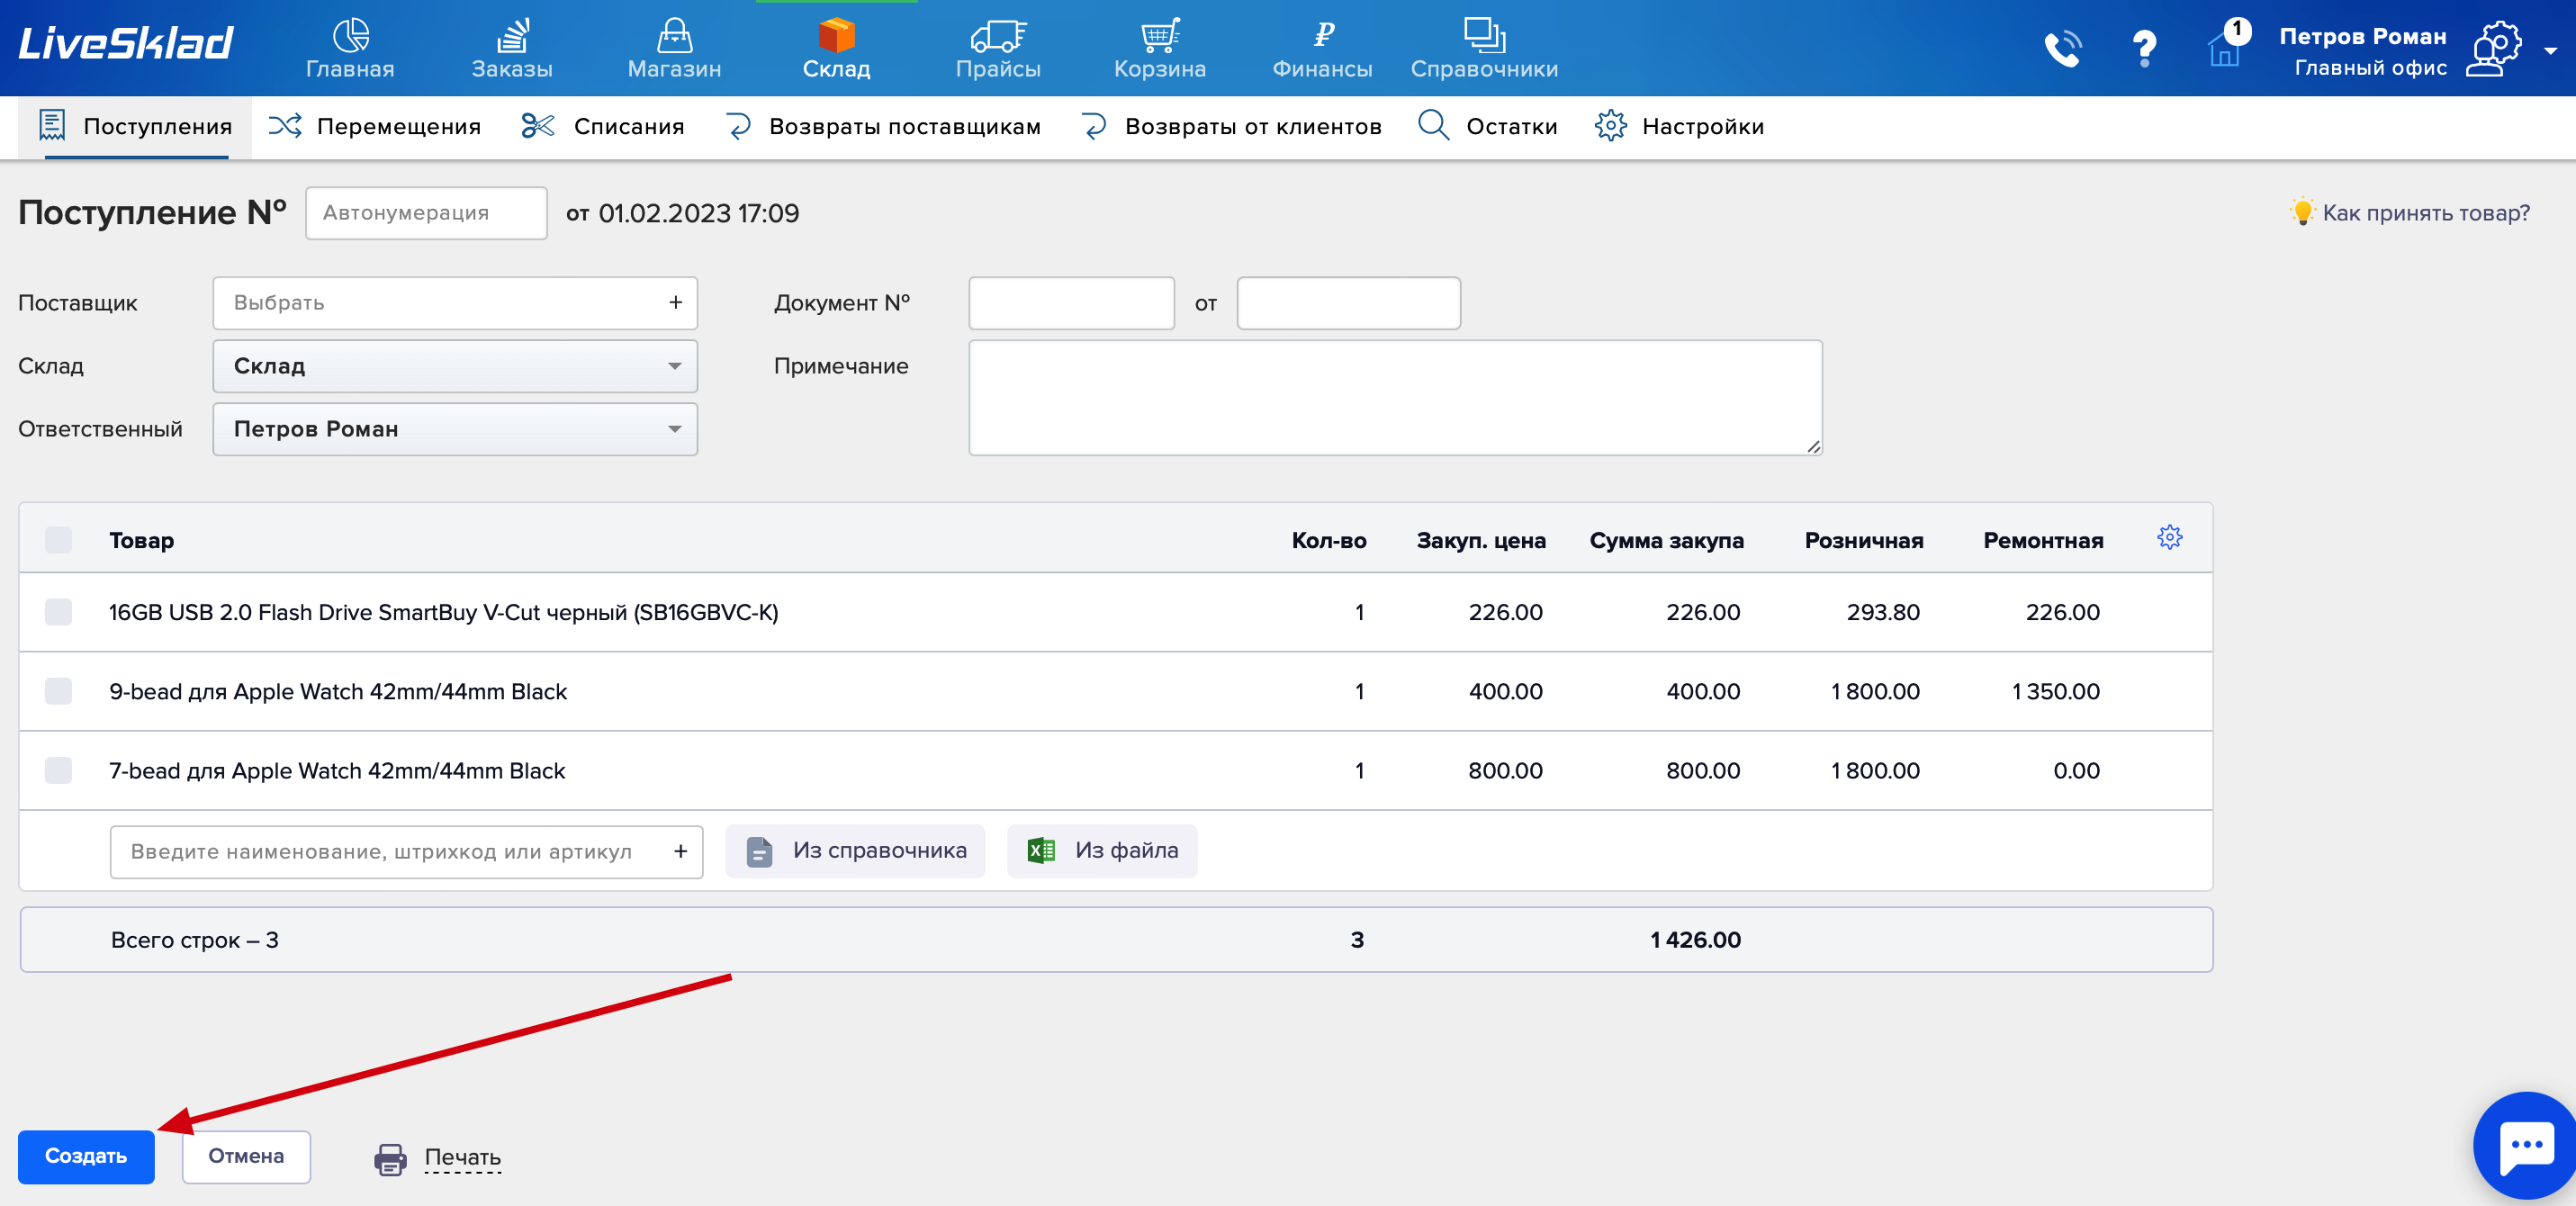Image resolution: width=2576 pixels, height=1206 pixels.
Task: Switch to the Перемещения tab
Action: (375, 126)
